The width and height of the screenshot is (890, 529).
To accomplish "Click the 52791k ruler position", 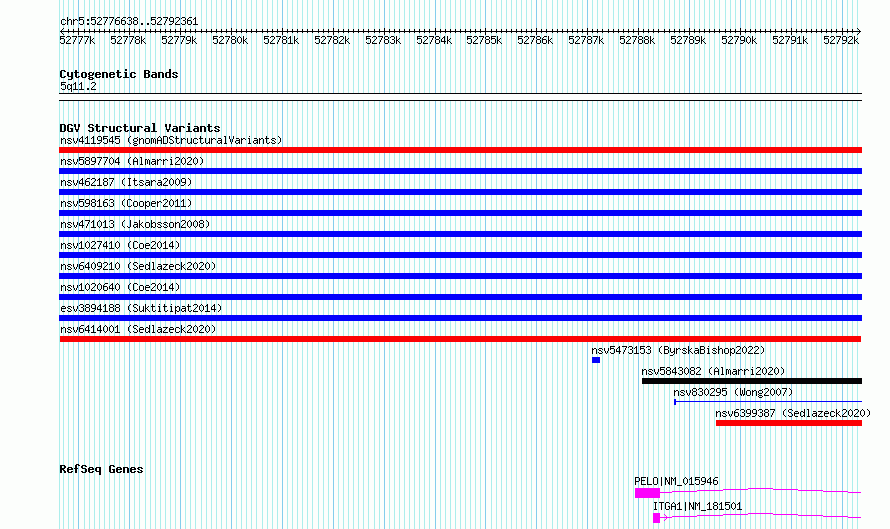I will [x=790, y=40].
